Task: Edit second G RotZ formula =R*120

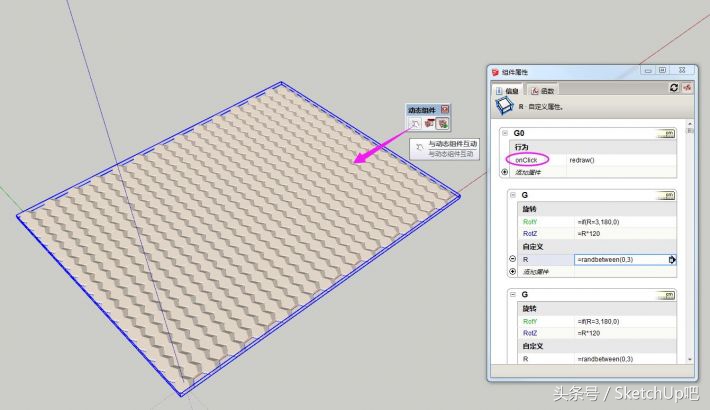Action: pos(625,333)
